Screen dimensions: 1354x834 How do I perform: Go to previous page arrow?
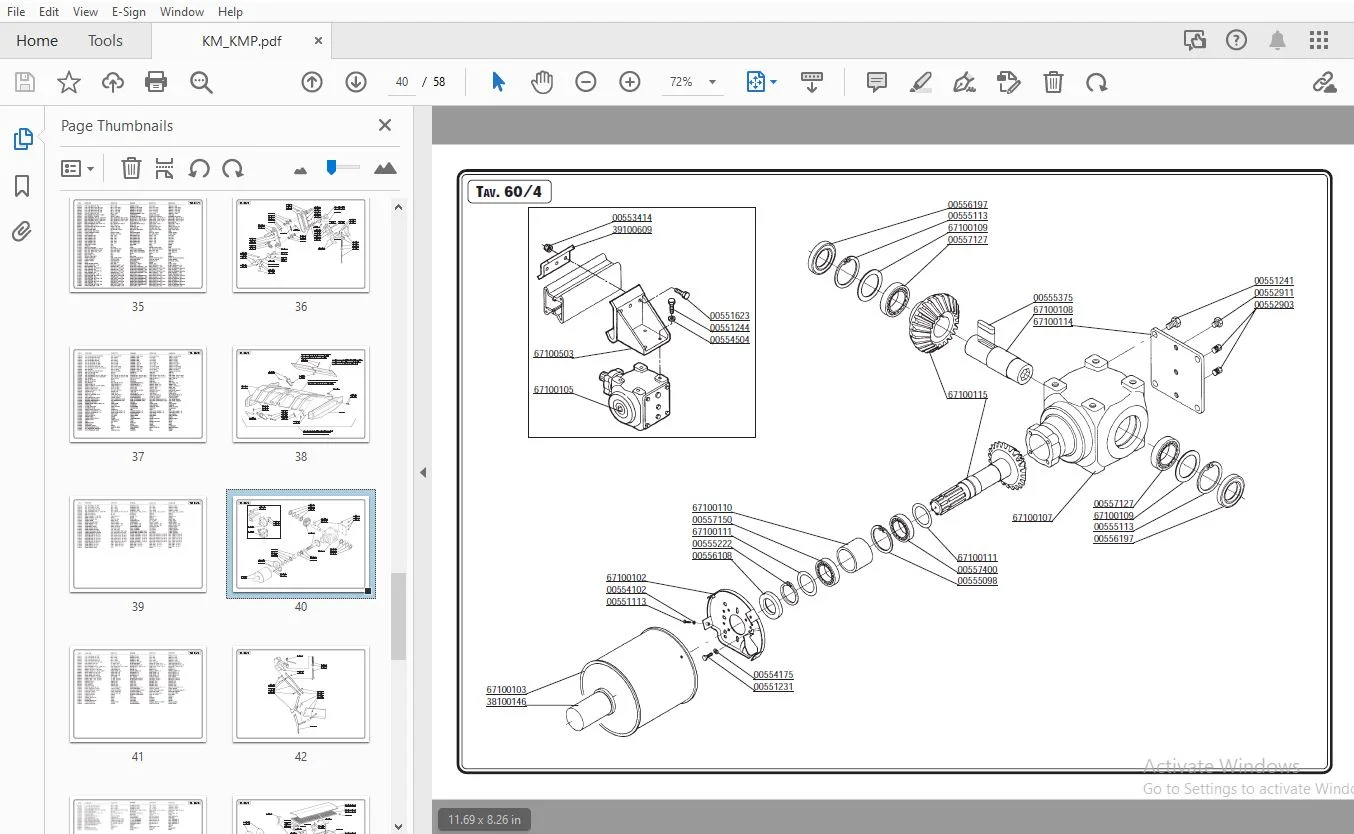[312, 82]
